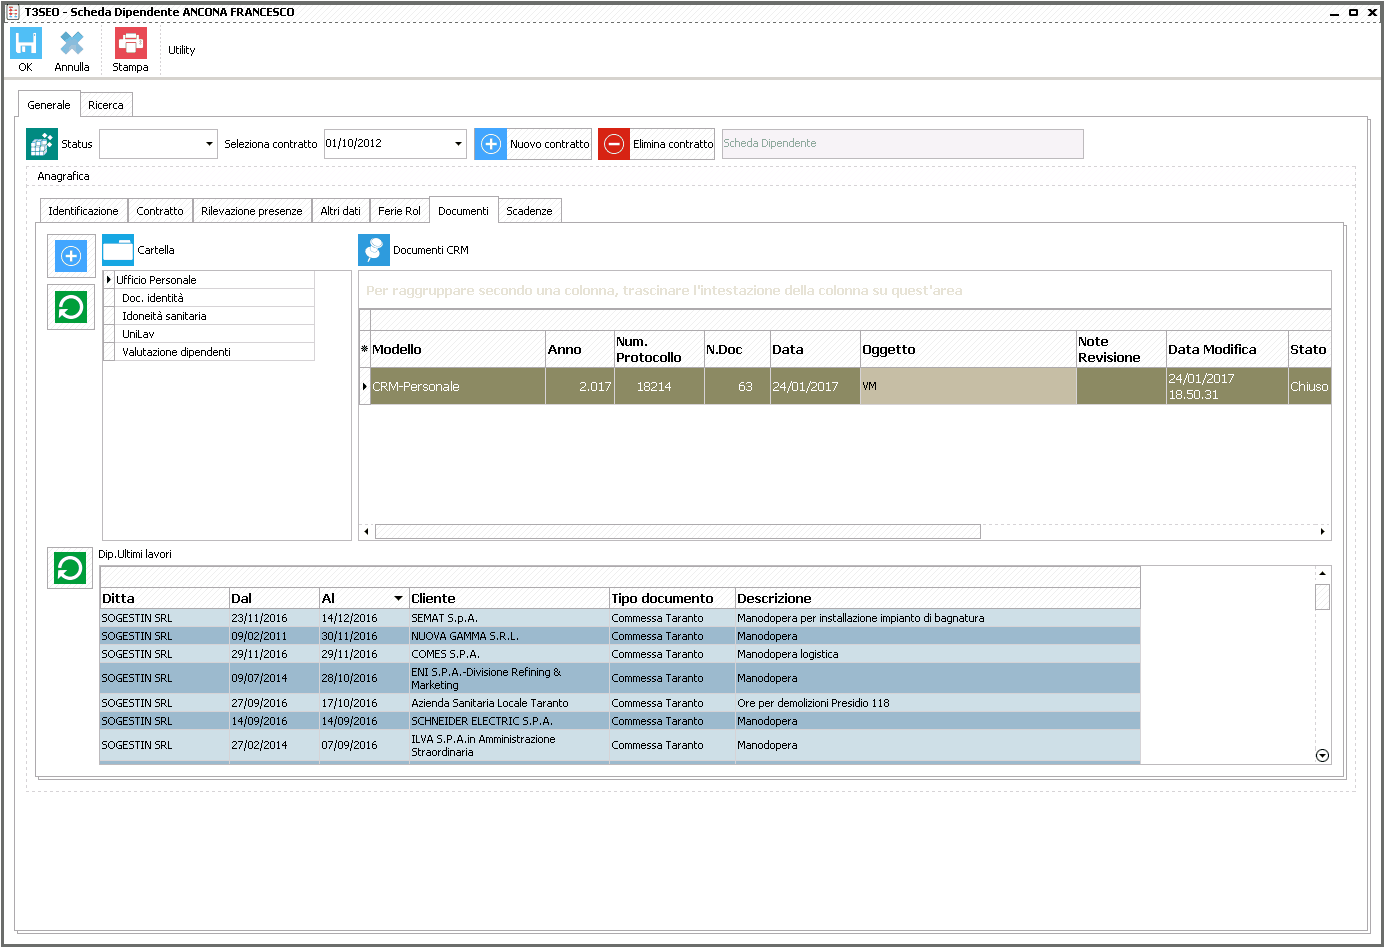The width and height of the screenshot is (1385, 948).
Task: Click the Scheda Dipendente field
Action: coord(902,144)
